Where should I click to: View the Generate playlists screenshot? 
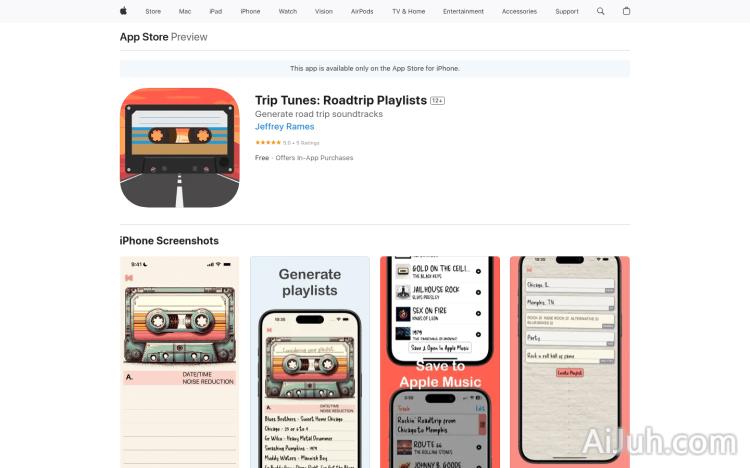point(310,362)
